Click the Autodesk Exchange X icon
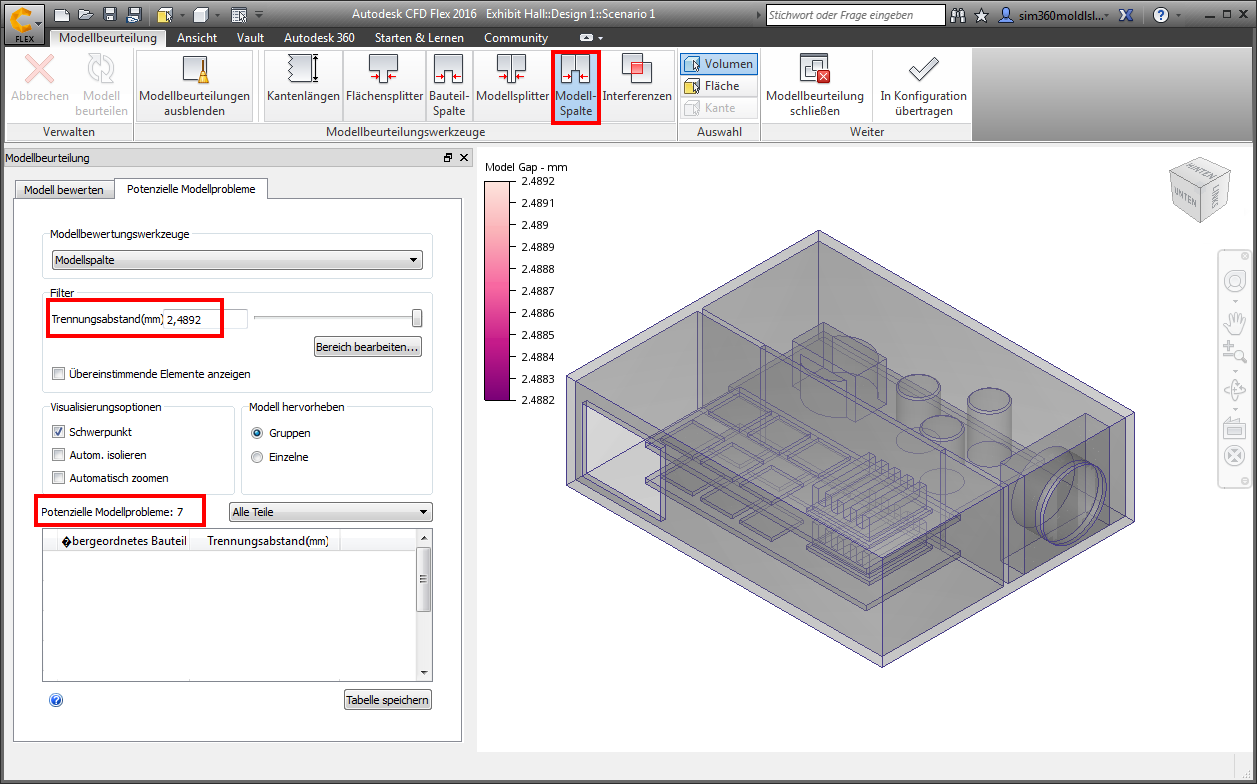 tap(1126, 15)
